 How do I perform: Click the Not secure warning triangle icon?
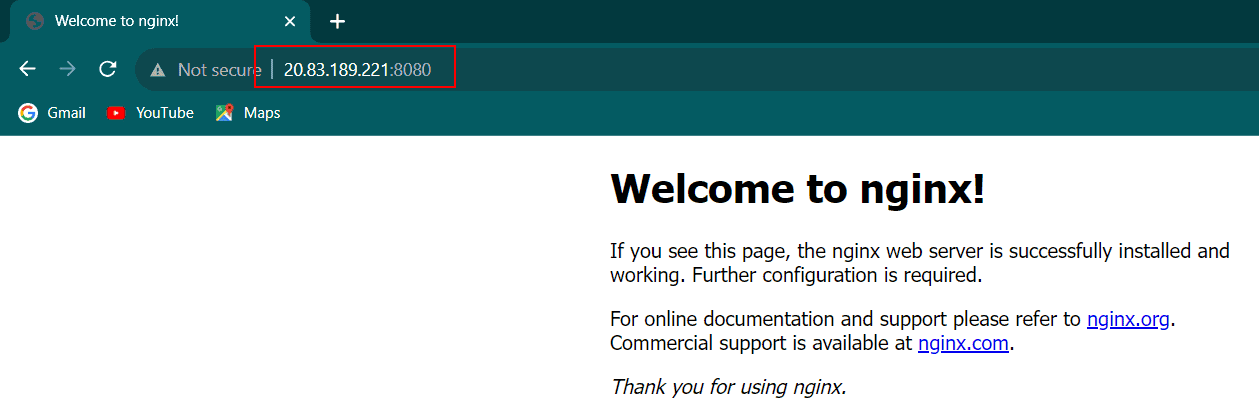[157, 70]
